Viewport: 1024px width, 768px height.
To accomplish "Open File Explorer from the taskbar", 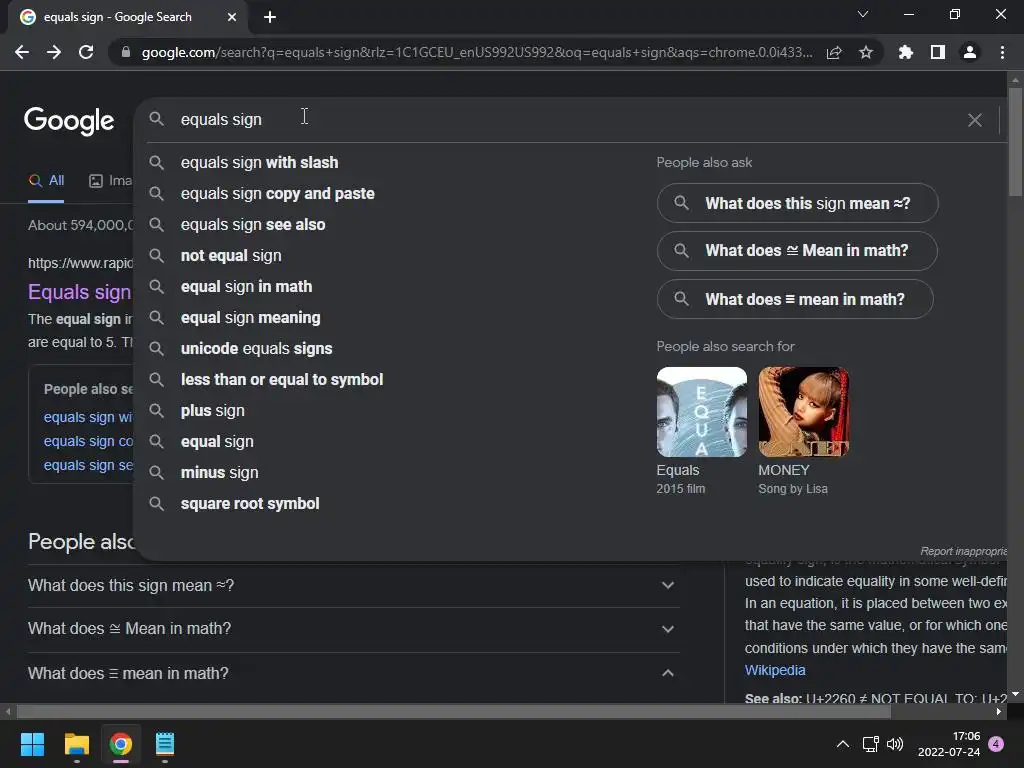I will tap(76, 744).
